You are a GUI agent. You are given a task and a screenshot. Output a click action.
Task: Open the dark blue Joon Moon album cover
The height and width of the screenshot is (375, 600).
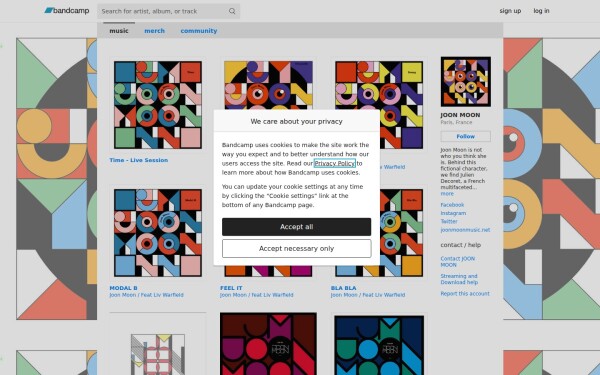379,345
